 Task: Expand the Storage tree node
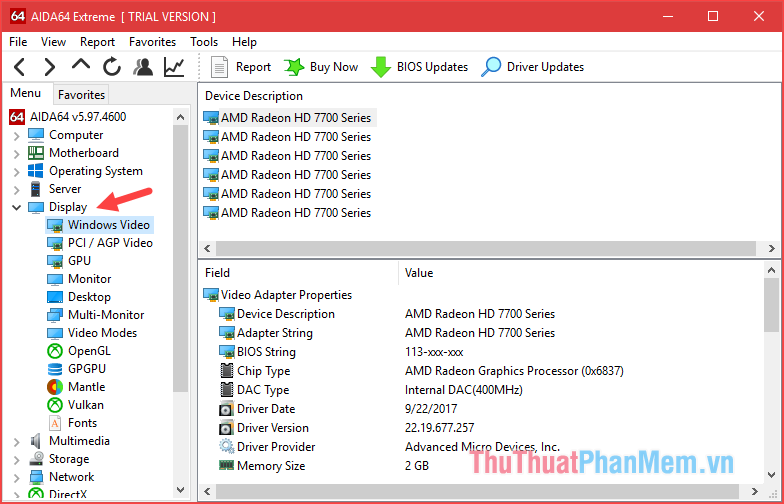tap(16, 460)
